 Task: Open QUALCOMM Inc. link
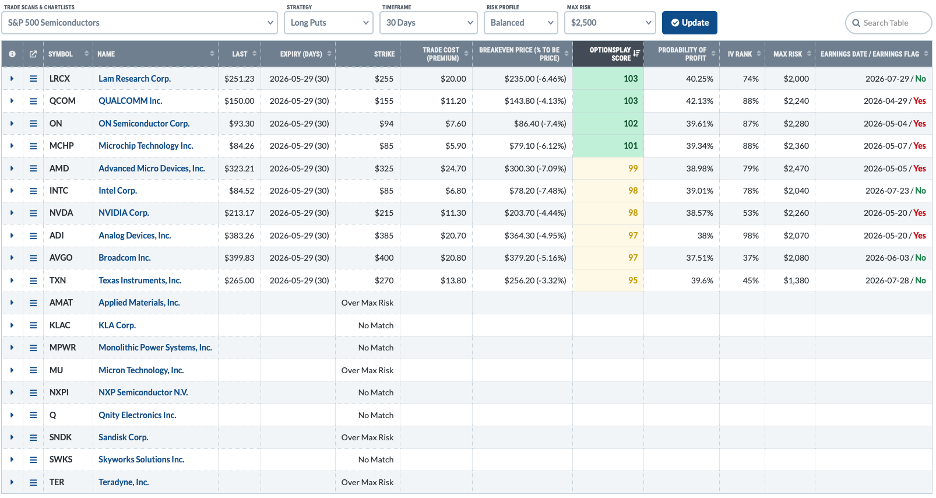coord(130,101)
